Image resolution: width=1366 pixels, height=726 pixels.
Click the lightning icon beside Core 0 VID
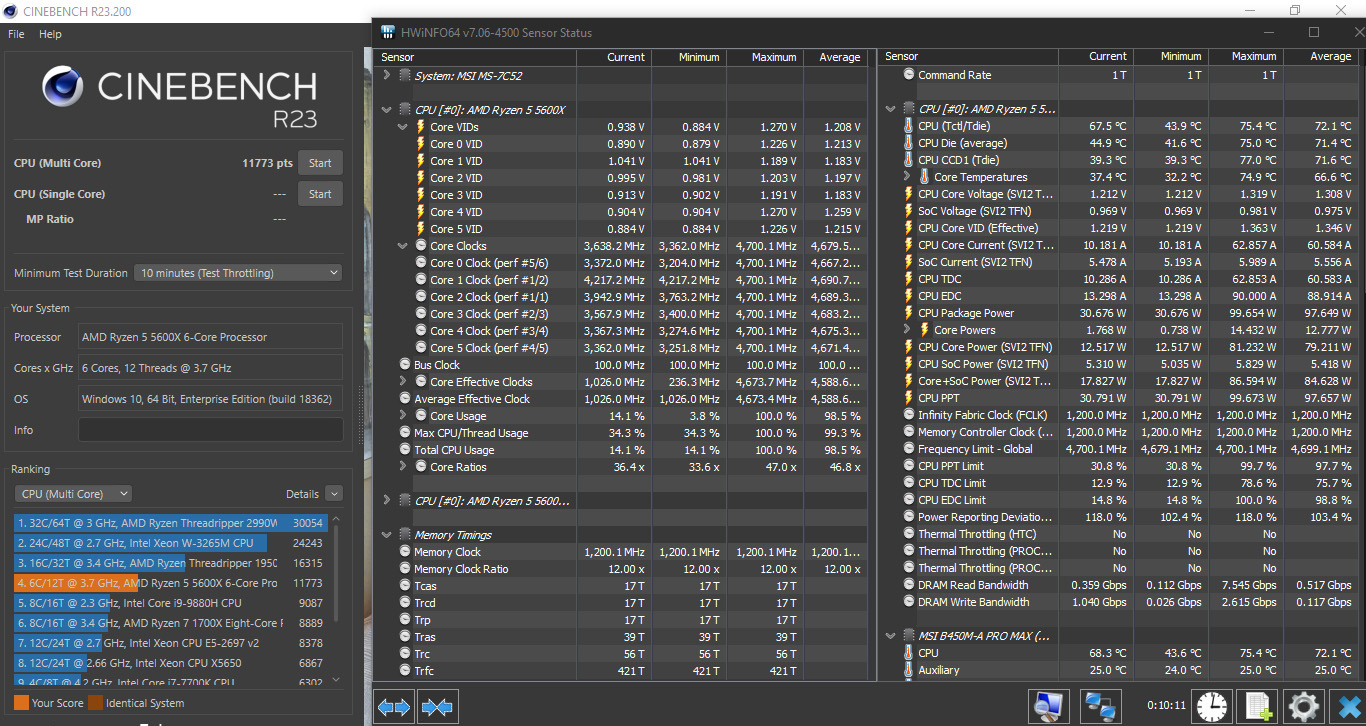(x=421, y=144)
